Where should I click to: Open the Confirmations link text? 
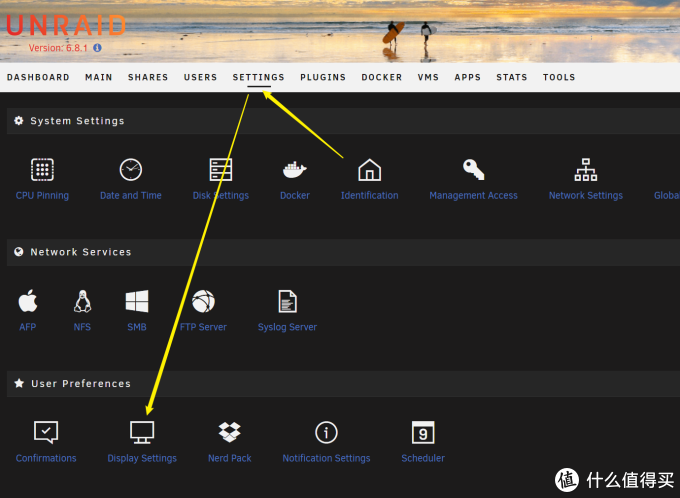(x=46, y=459)
